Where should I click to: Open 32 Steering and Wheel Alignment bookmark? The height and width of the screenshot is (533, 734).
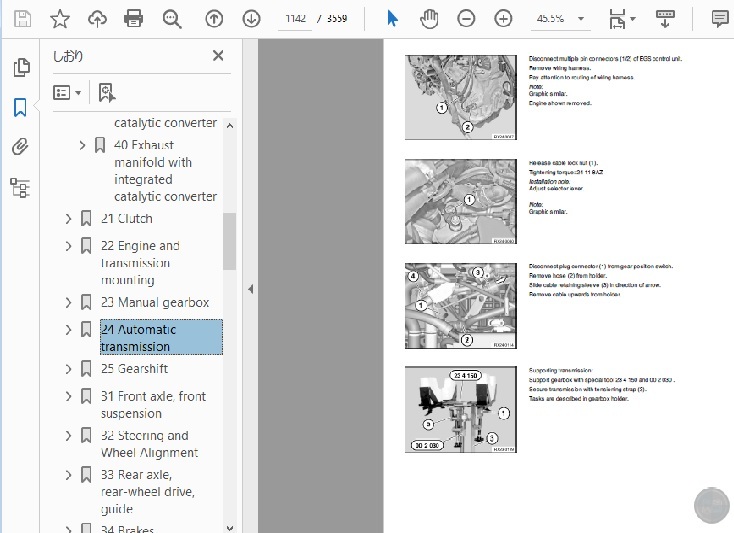(149, 444)
